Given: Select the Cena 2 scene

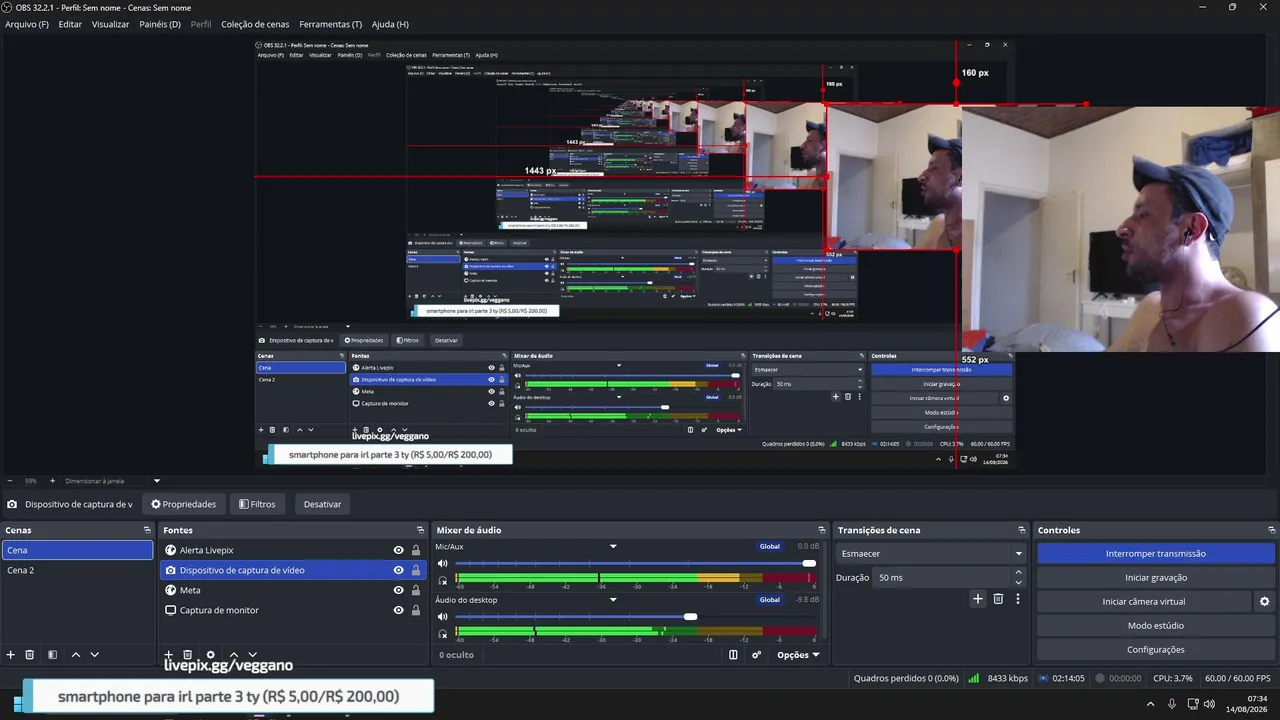Looking at the screenshot, I should pyautogui.click(x=77, y=570).
